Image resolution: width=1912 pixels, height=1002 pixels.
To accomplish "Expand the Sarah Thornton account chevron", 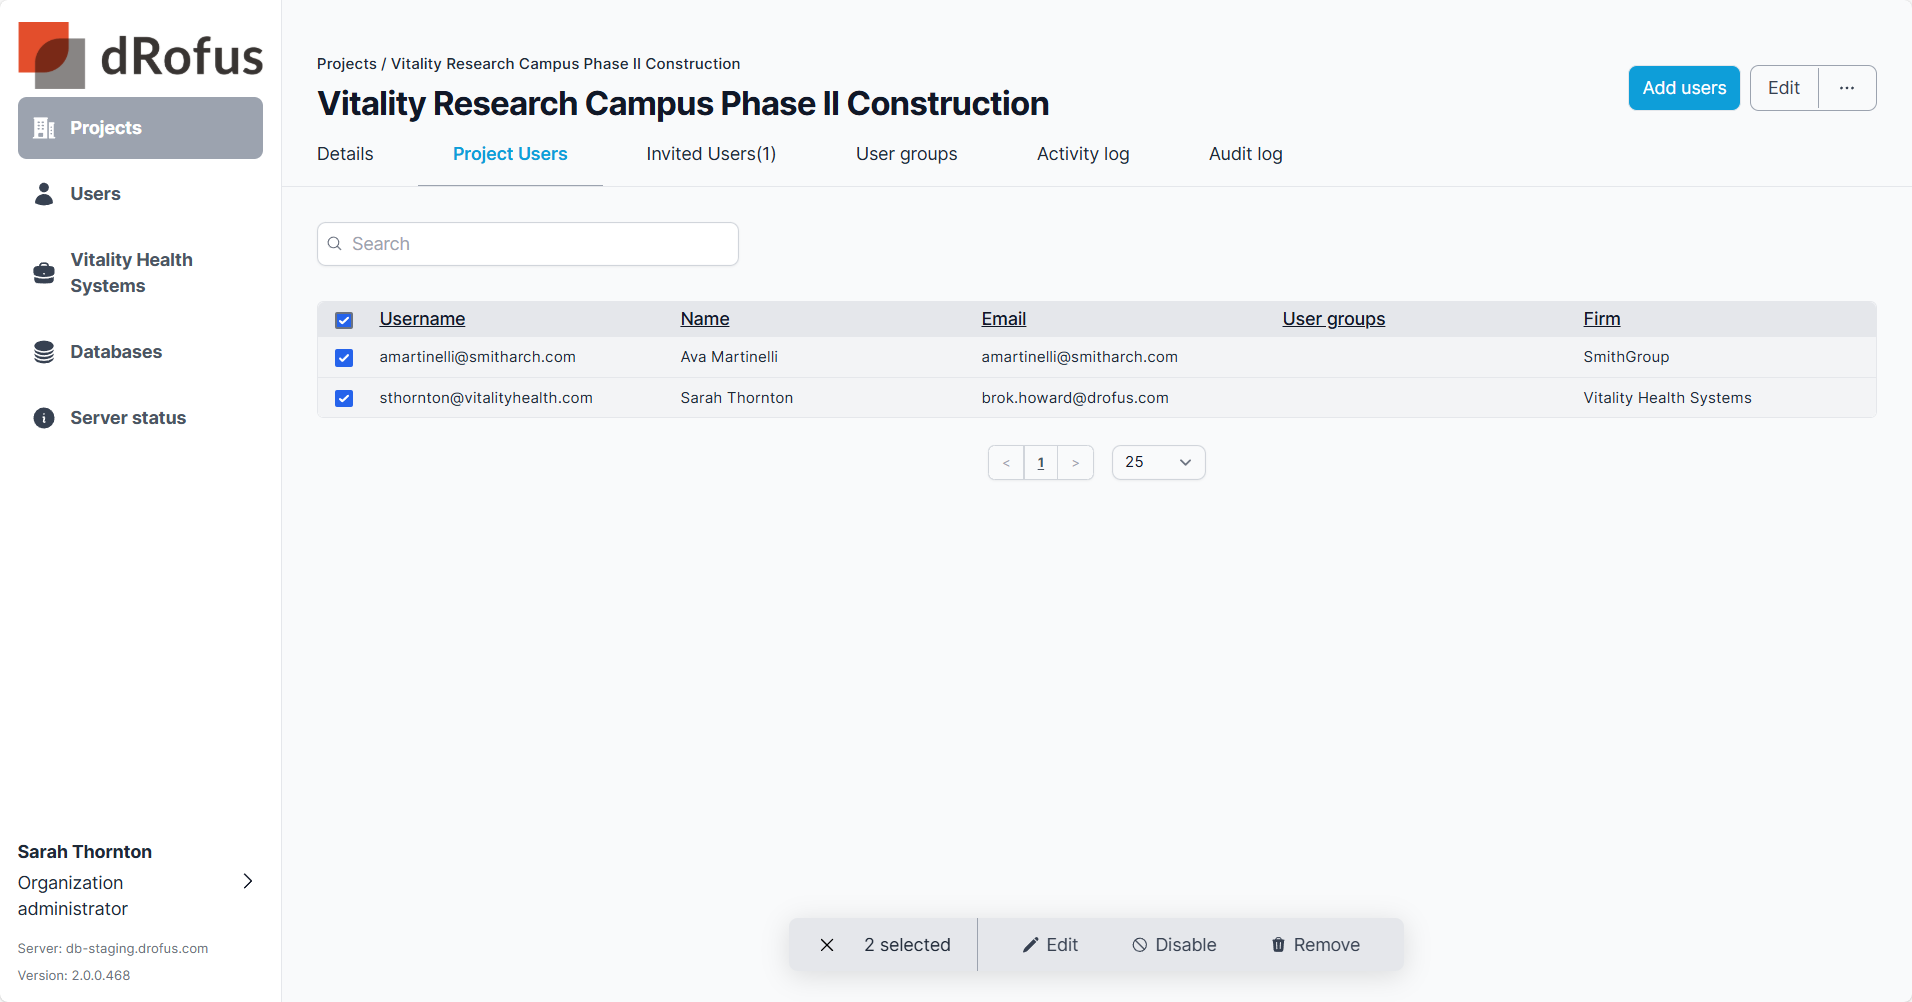I will [248, 881].
